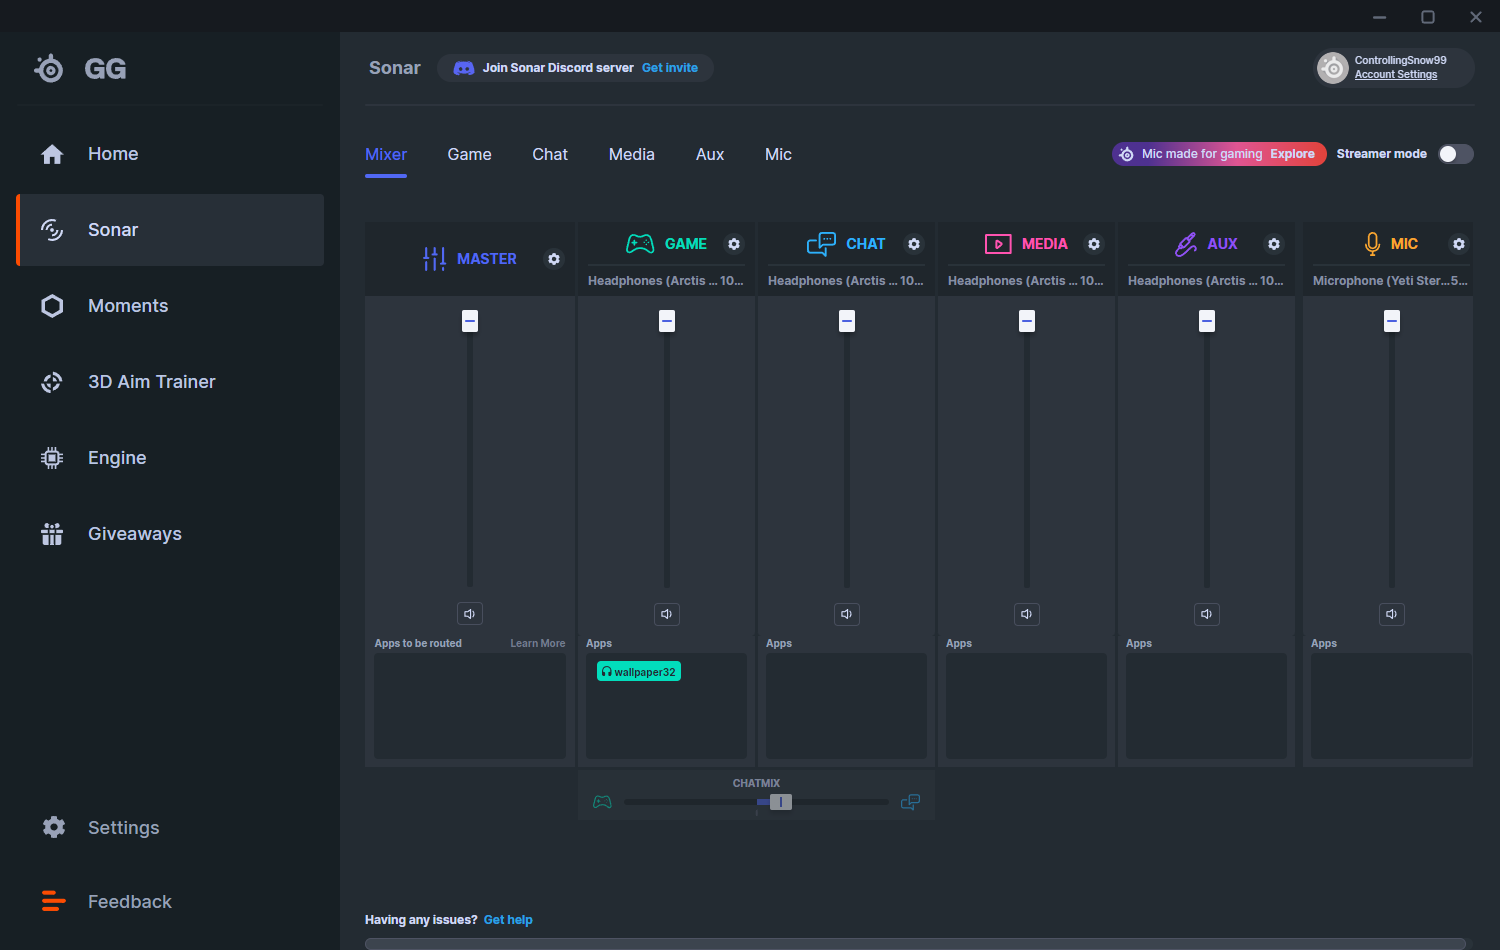This screenshot has width=1500, height=950.
Task: Open GAME channel settings gear
Action: [x=734, y=244]
